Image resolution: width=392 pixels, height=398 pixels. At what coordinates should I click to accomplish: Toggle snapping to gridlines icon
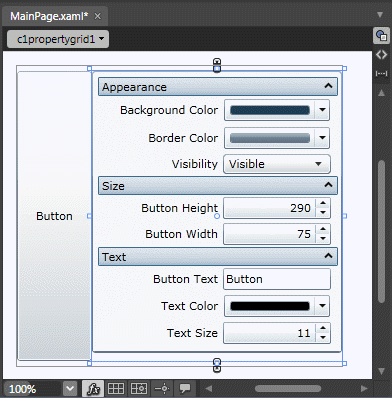click(x=139, y=388)
